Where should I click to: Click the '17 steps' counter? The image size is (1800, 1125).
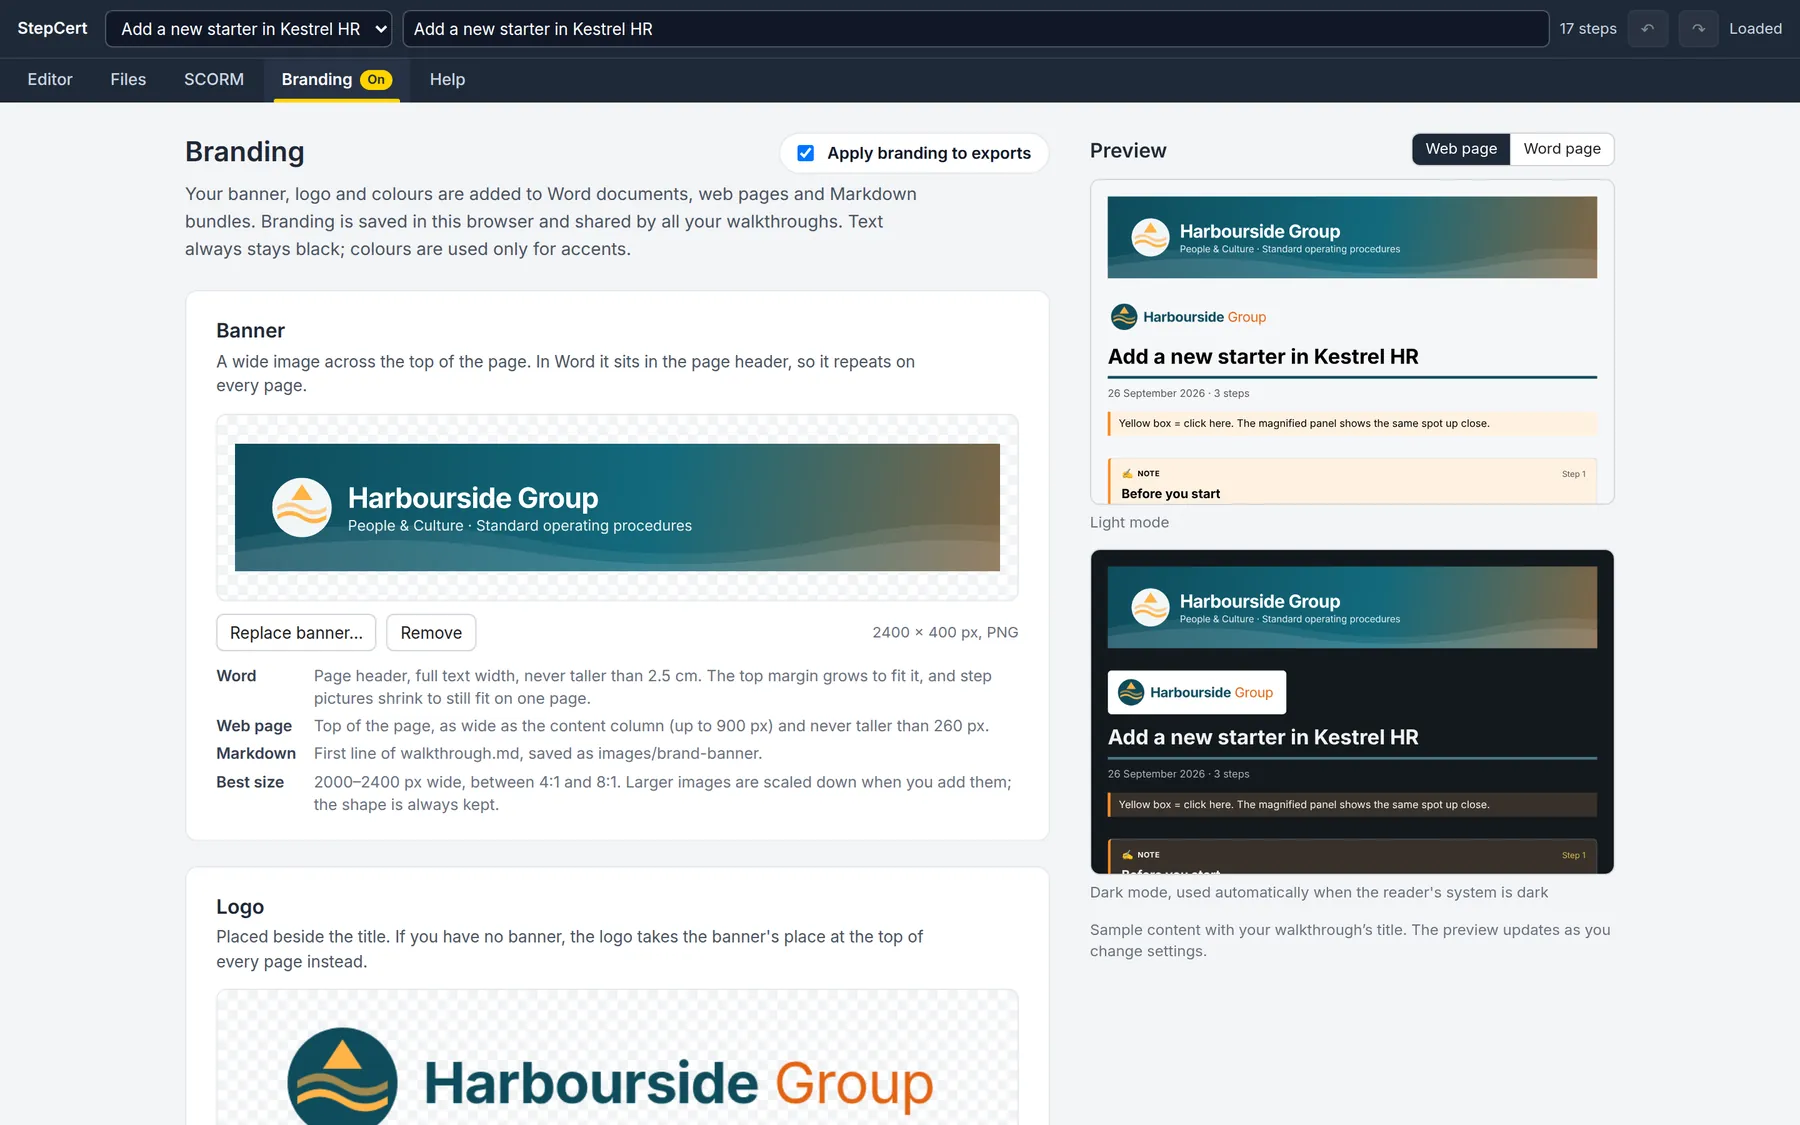click(1588, 29)
